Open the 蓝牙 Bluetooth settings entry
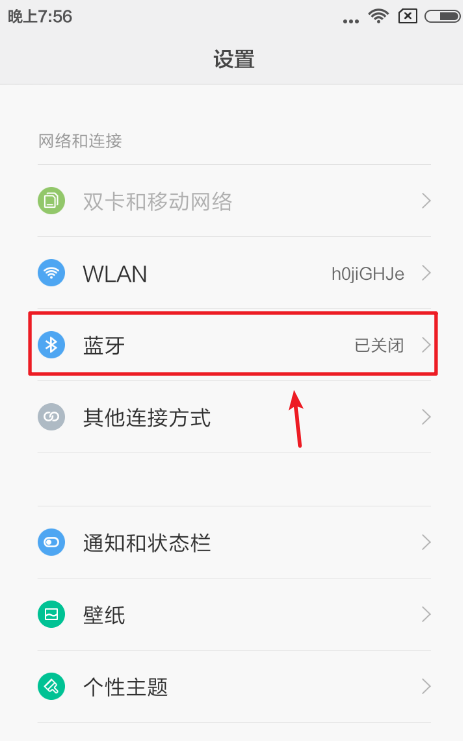463x741 pixels. pyautogui.click(x=234, y=345)
